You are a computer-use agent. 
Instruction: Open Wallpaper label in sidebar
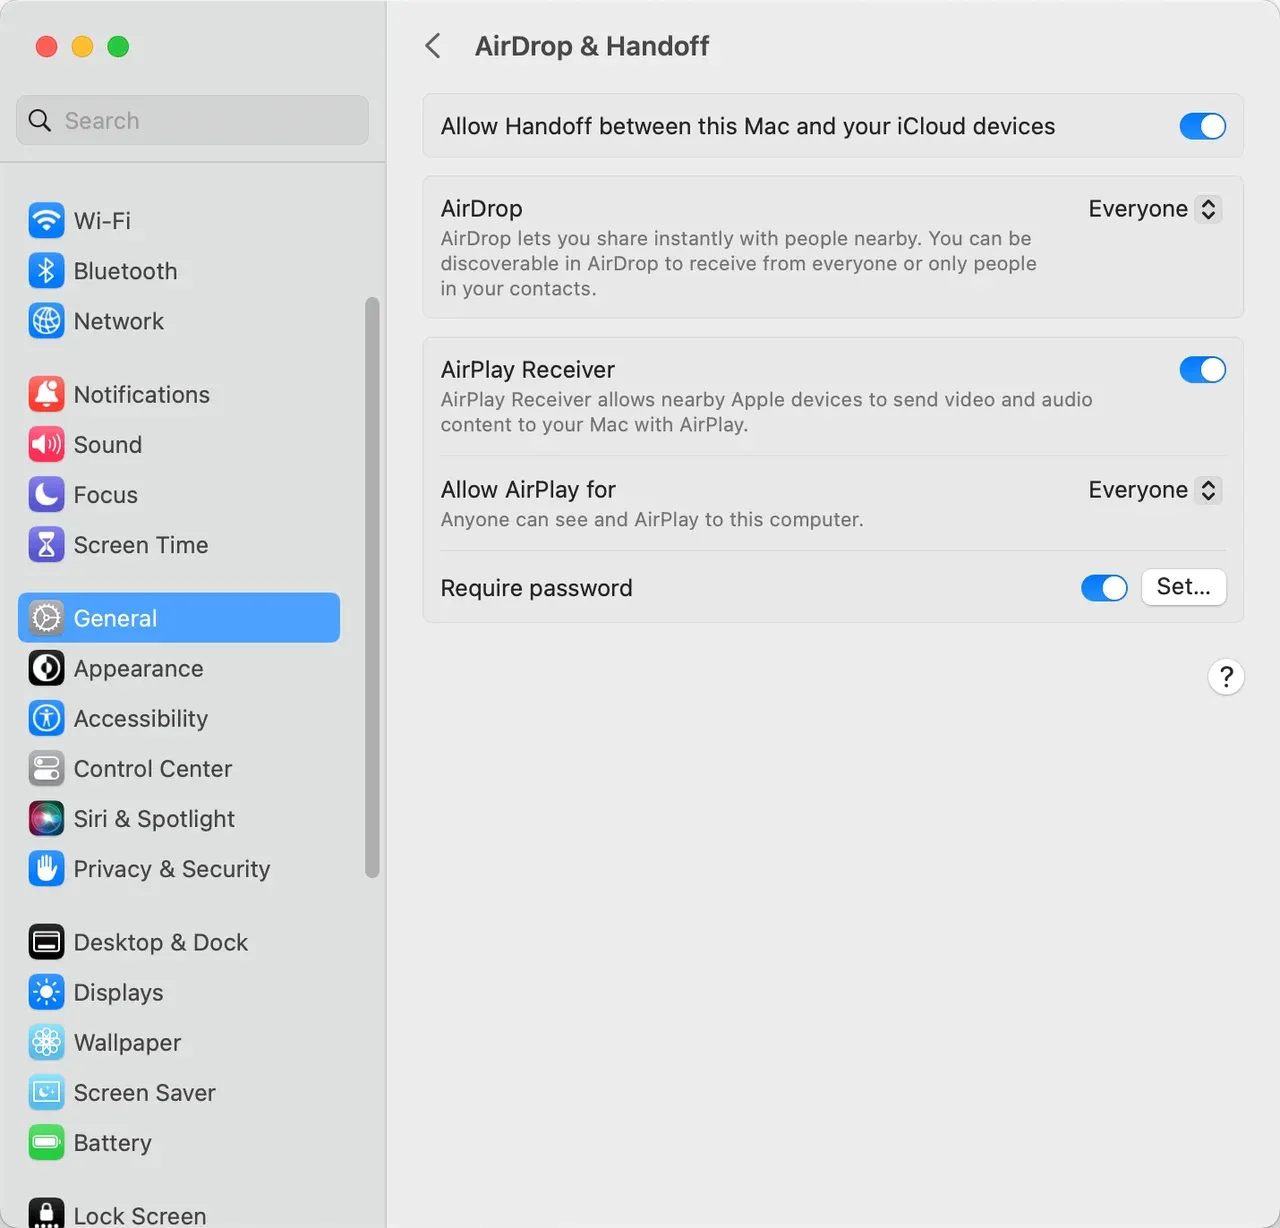(128, 1042)
